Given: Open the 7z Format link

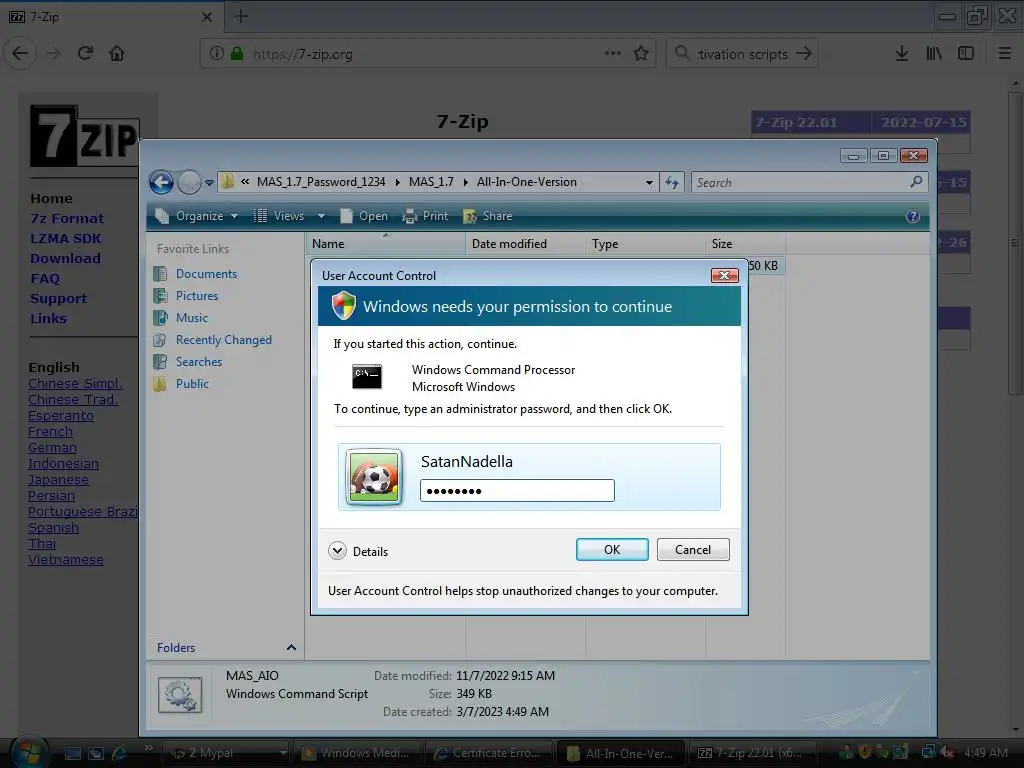Looking at the screenshot, I should click(x=67, y=219).
